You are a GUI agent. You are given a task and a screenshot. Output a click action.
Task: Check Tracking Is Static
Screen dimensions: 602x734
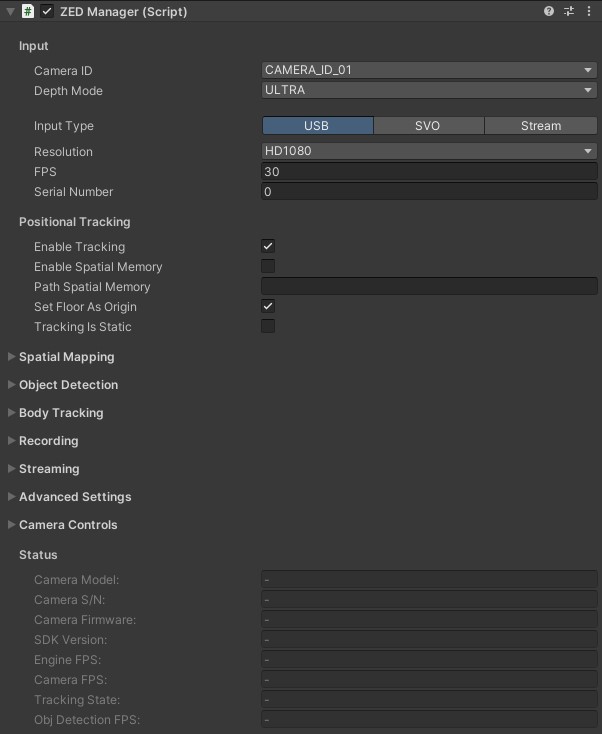(268, 326)
